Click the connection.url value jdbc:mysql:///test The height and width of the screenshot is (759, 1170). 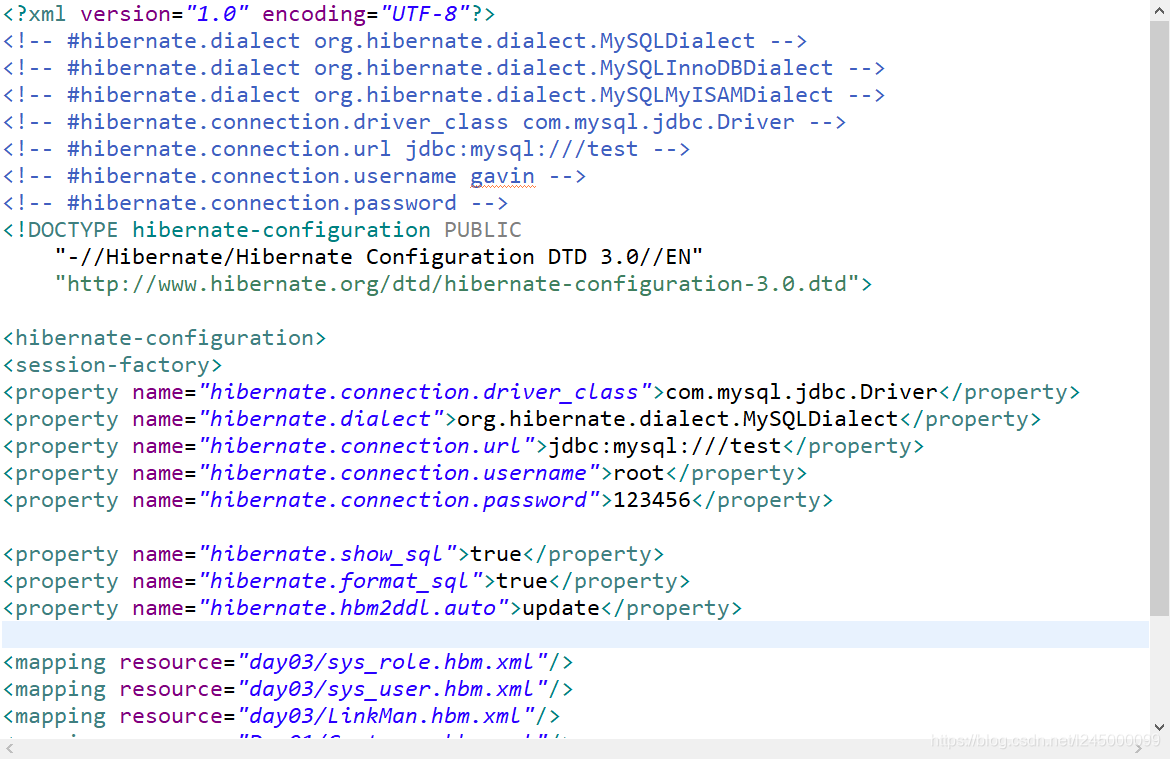coord(665,446)
